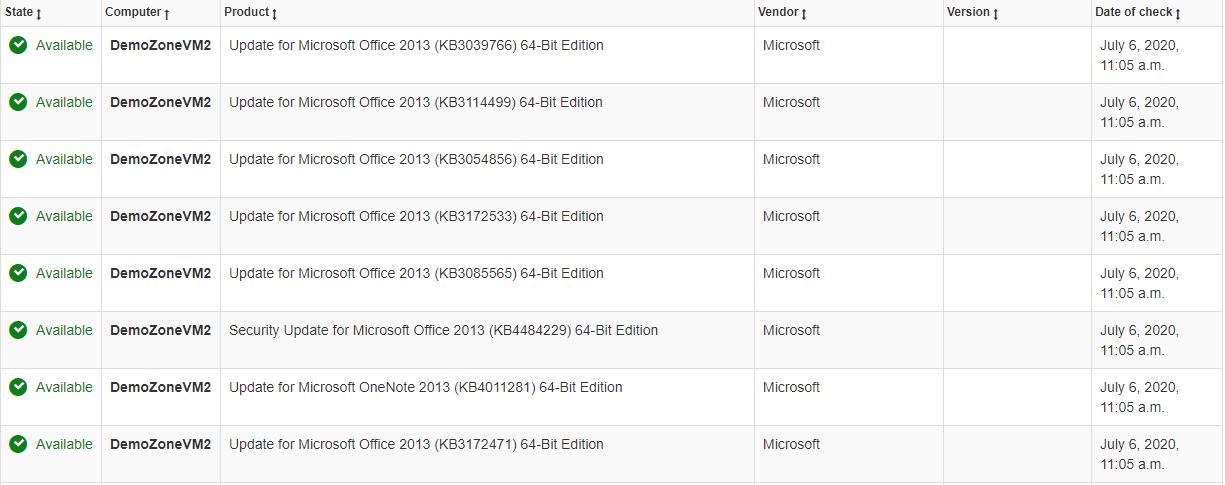The height and width of the screenshot is (485, 1225).
Task: Click Microsoft vendor in KB3172533 row
Action: pos(791,216)
